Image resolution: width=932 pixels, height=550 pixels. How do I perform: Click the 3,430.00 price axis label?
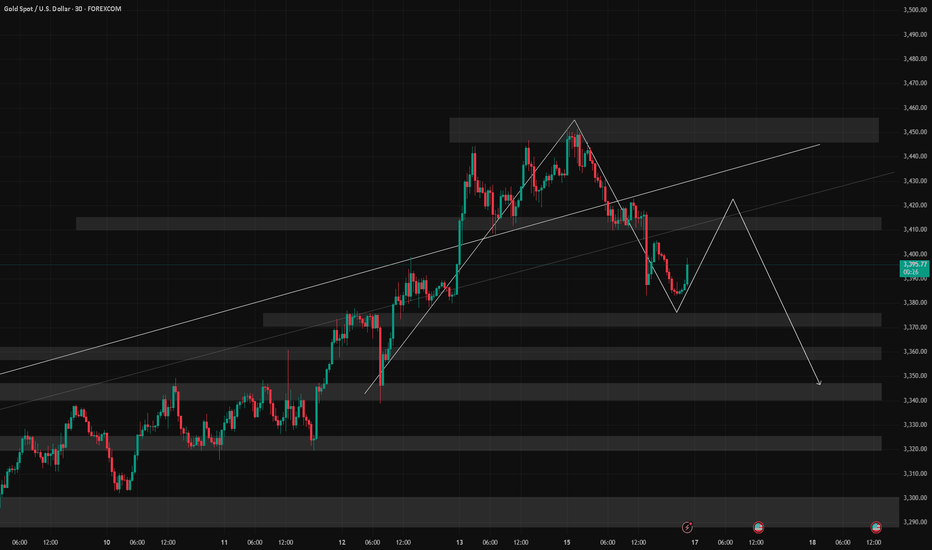coord(915,181)
